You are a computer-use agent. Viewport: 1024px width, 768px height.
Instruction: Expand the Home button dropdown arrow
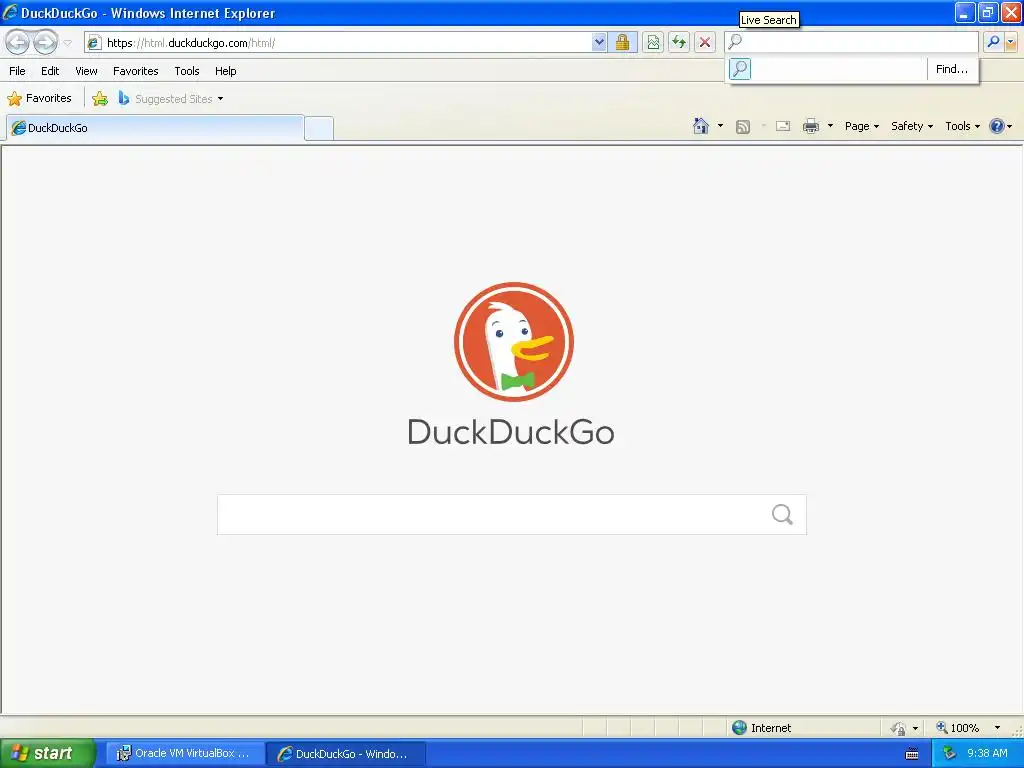pyautogui.click(x=720, y=126)
